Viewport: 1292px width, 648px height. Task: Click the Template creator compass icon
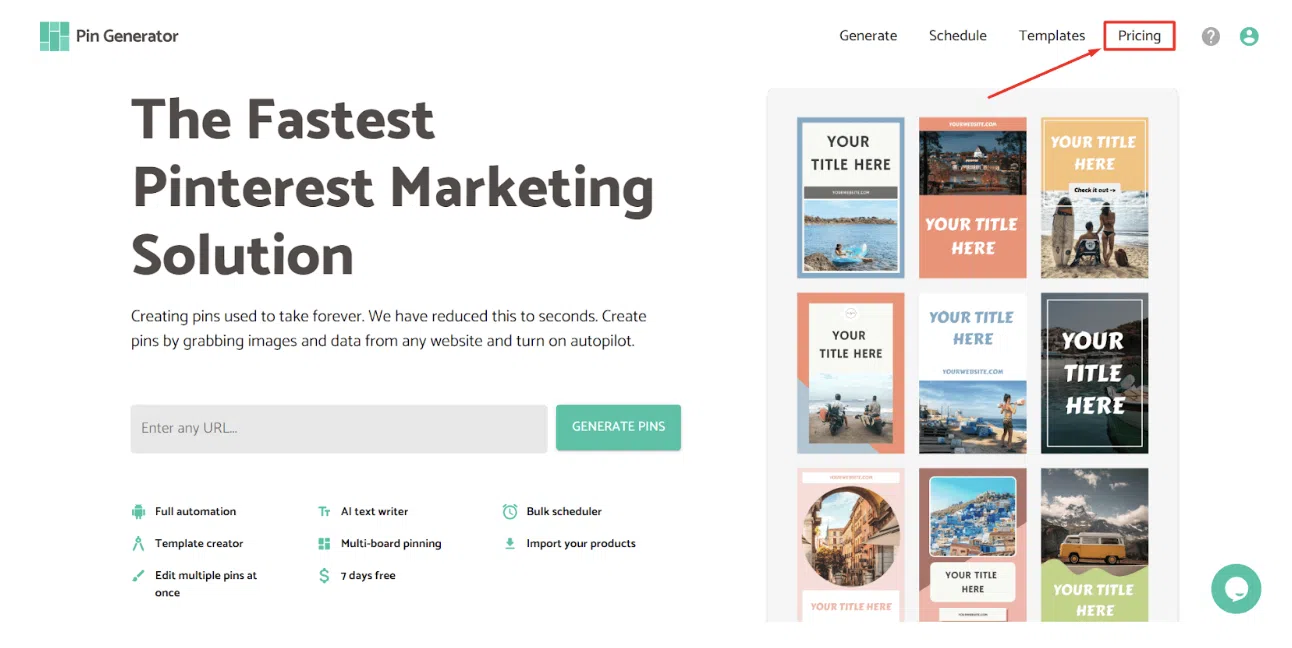[x=138, y=544]
